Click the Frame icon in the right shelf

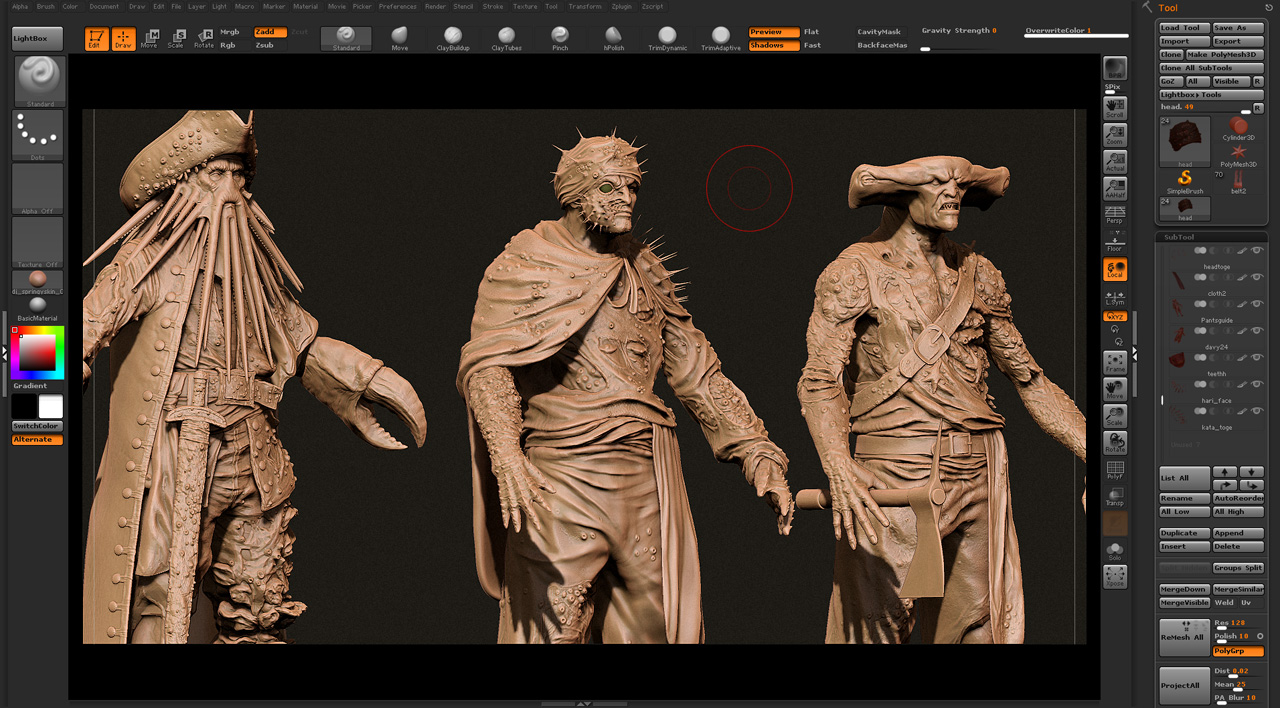click(1115, 363)
